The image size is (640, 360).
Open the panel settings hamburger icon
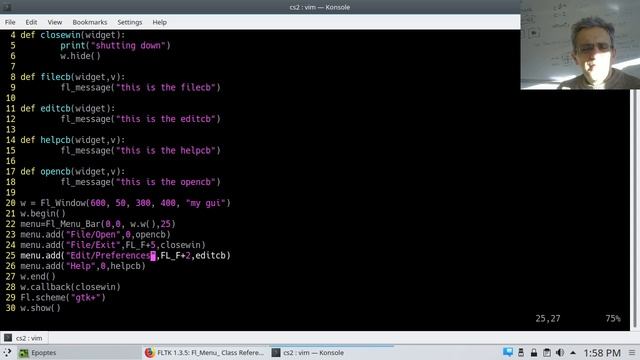click(632, 353)
